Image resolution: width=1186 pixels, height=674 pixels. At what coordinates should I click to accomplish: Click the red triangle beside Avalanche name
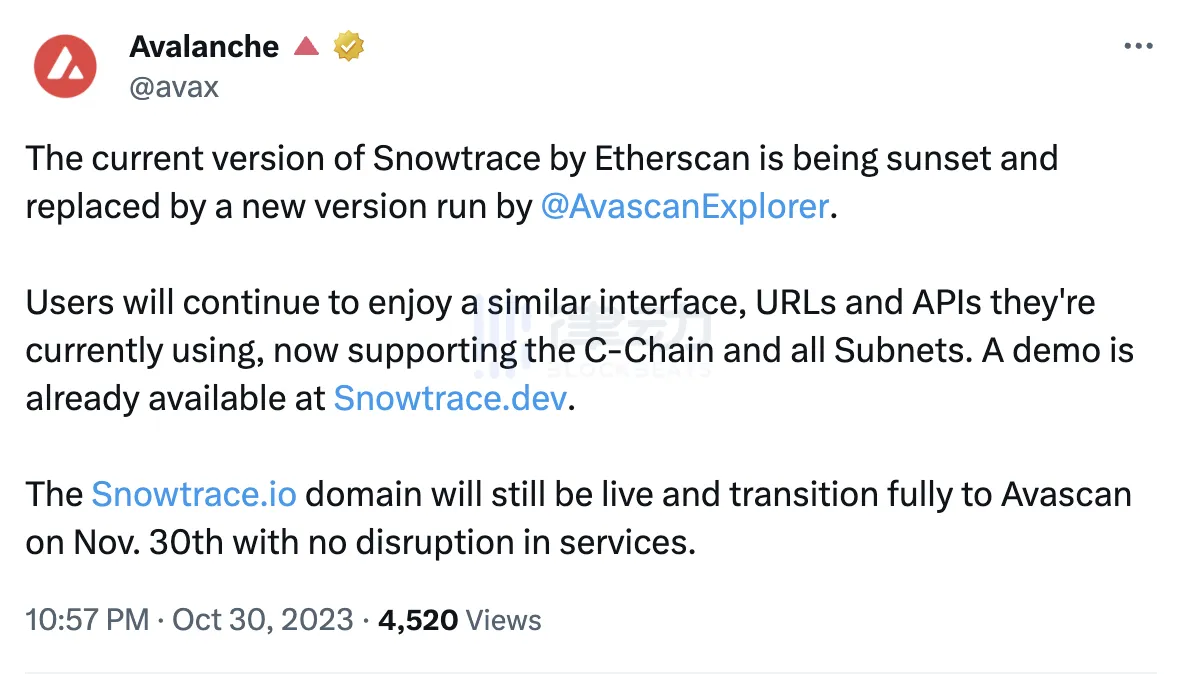pos(306,46)
